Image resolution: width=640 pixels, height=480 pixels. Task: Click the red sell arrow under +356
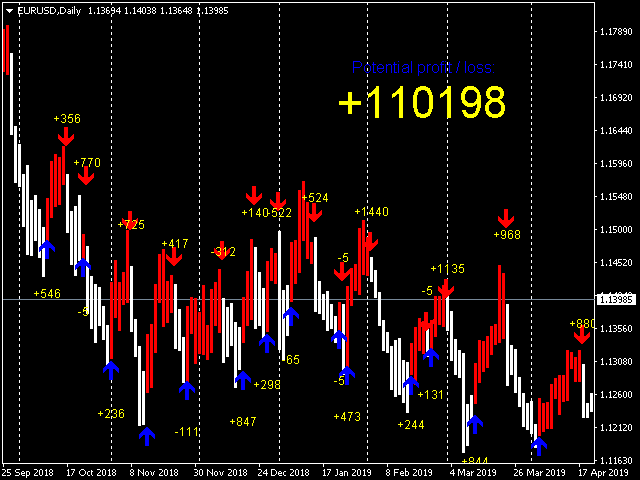tap(66, 136)
